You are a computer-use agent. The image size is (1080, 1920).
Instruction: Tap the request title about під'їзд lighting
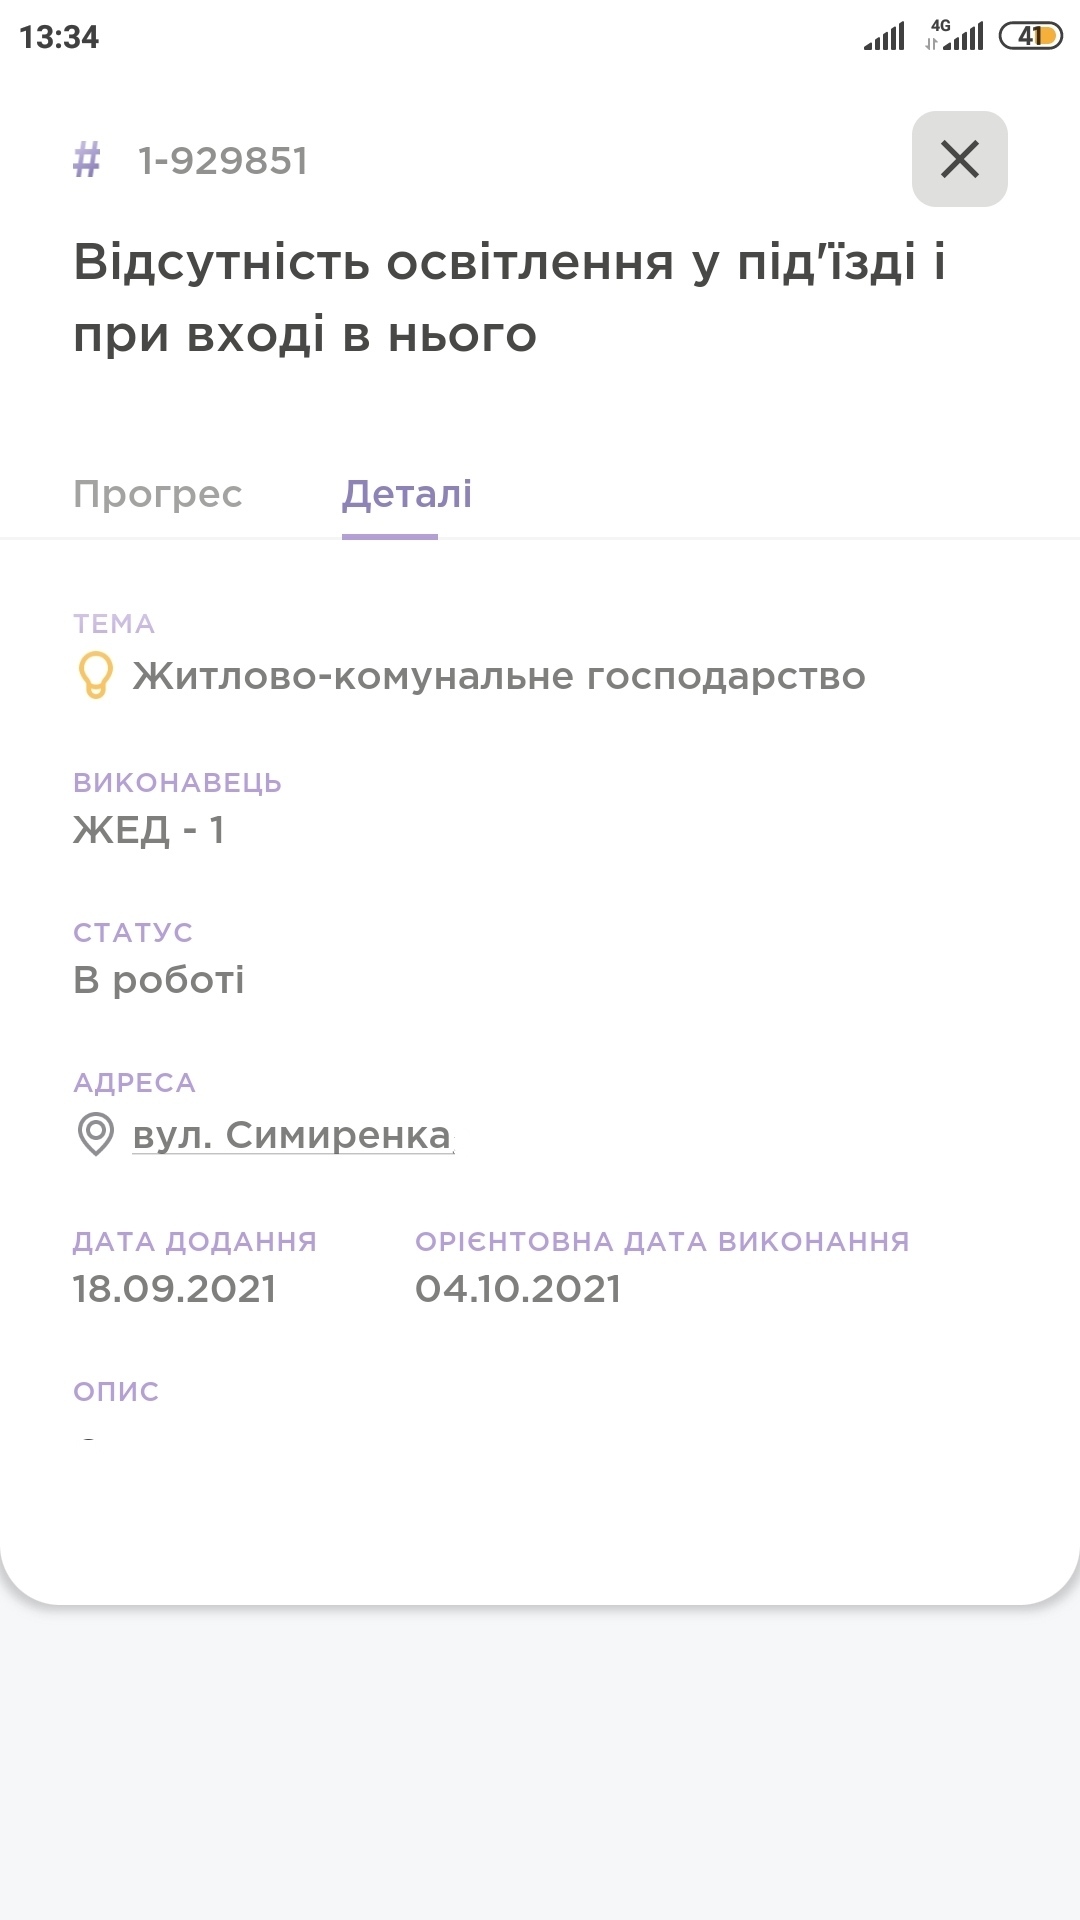point(509,298)
